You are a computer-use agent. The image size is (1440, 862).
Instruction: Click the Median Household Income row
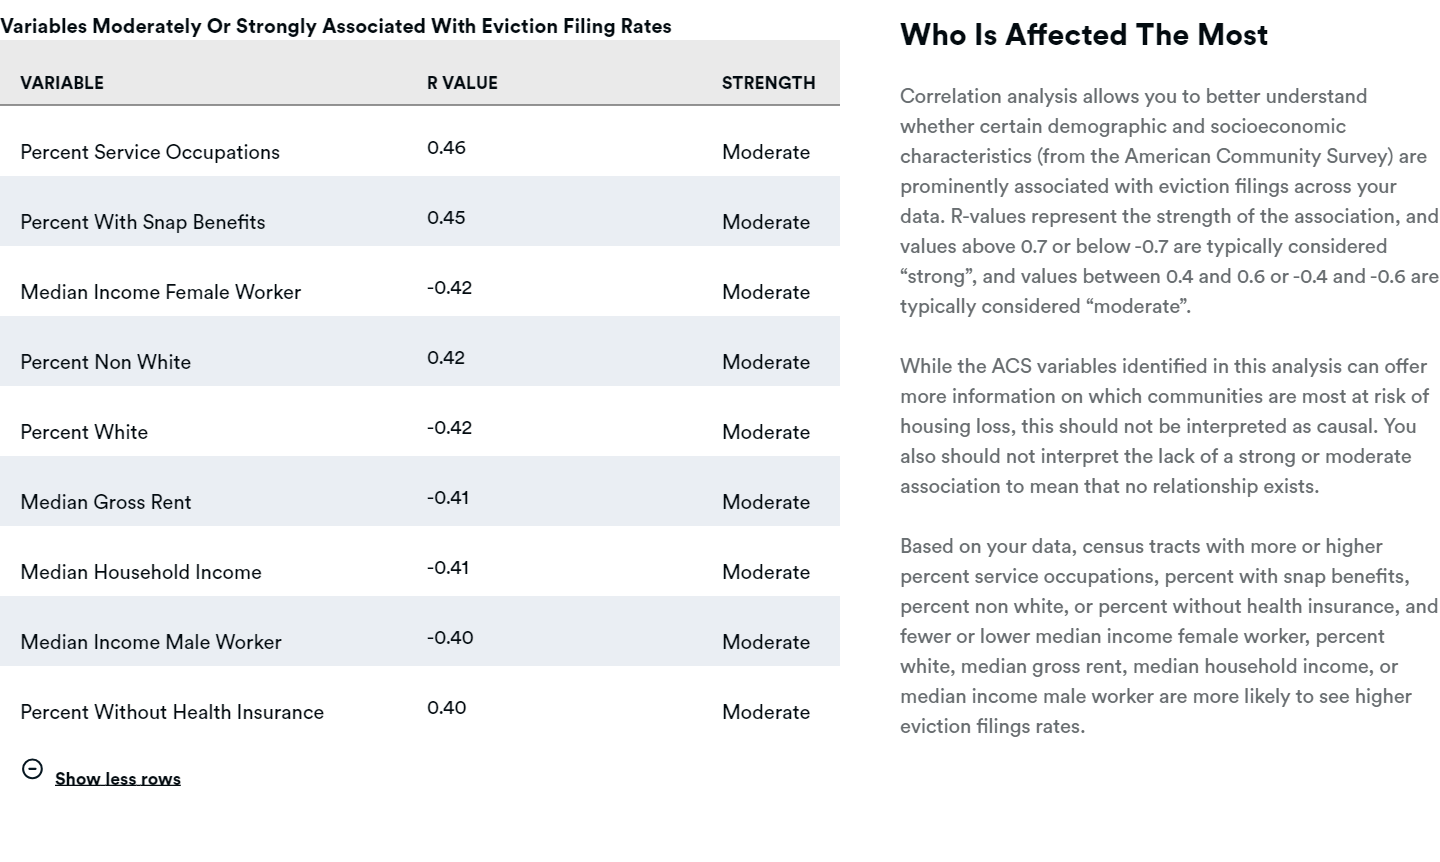tap(141, 572)
